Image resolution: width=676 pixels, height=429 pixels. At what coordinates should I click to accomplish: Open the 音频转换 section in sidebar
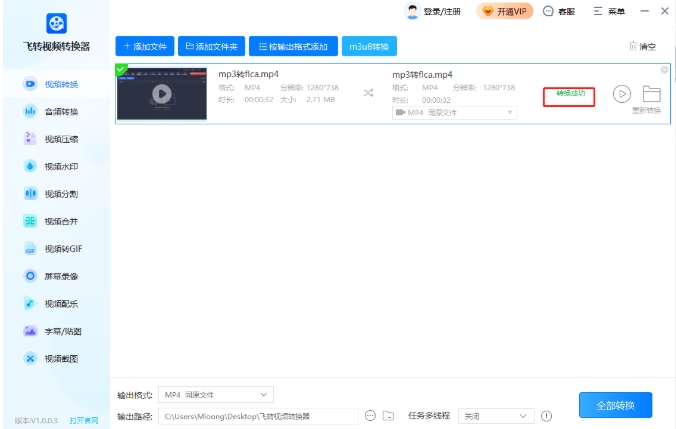[56, 111]
